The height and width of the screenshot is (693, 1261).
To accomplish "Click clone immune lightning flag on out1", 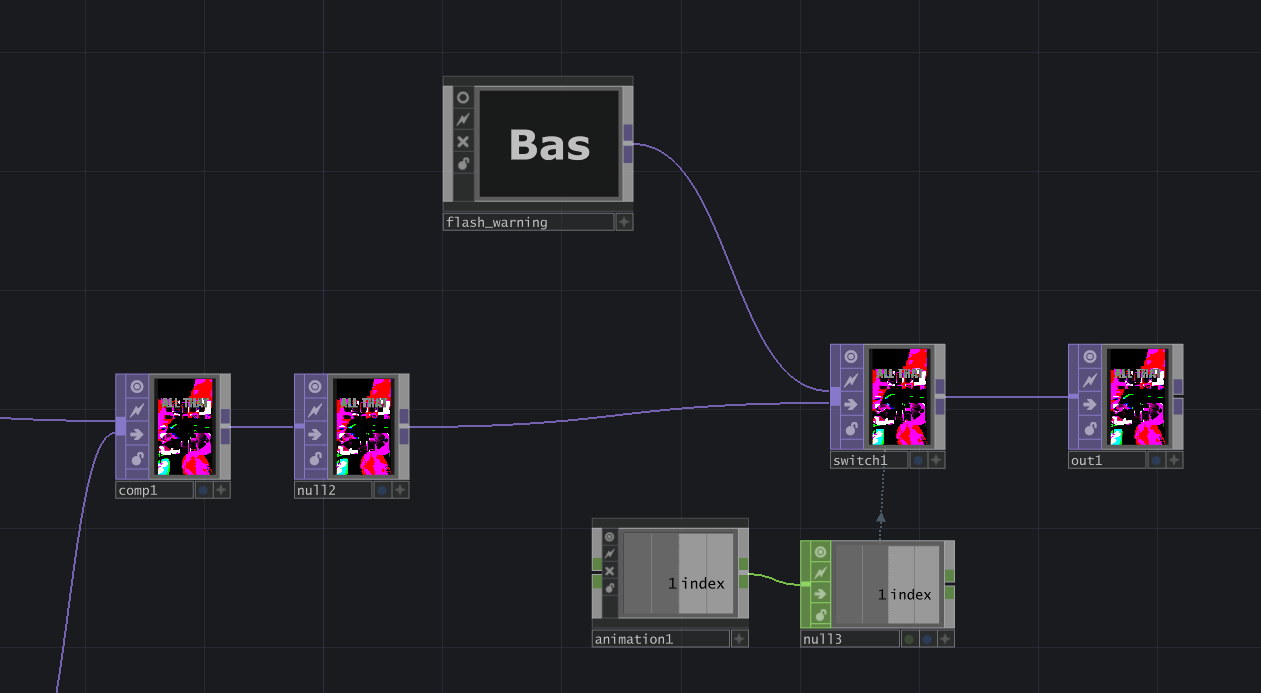I will pos(1090,381).
